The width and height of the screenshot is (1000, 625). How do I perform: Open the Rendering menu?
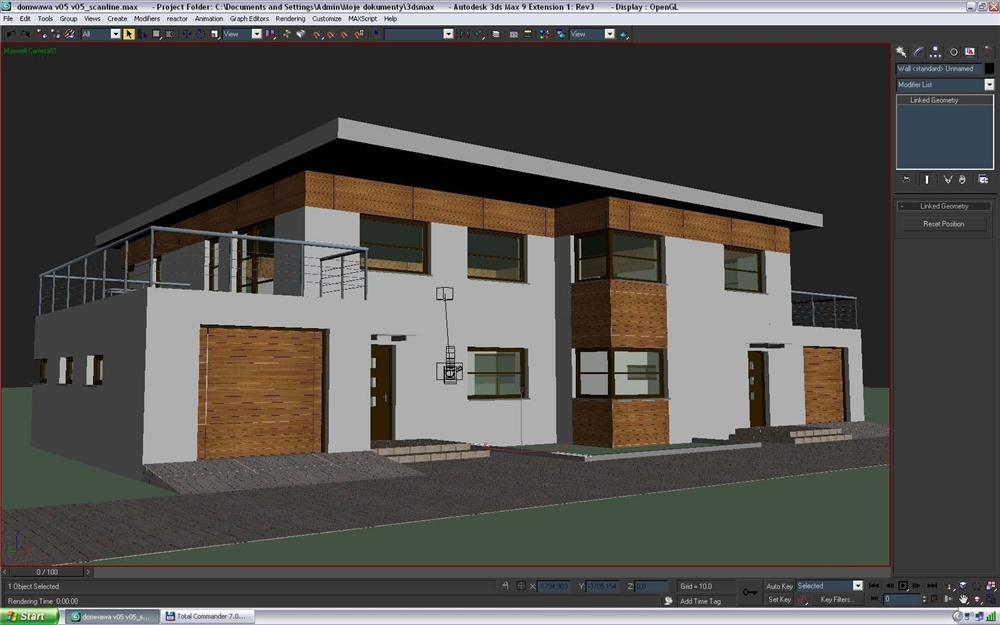pos(290,18)
